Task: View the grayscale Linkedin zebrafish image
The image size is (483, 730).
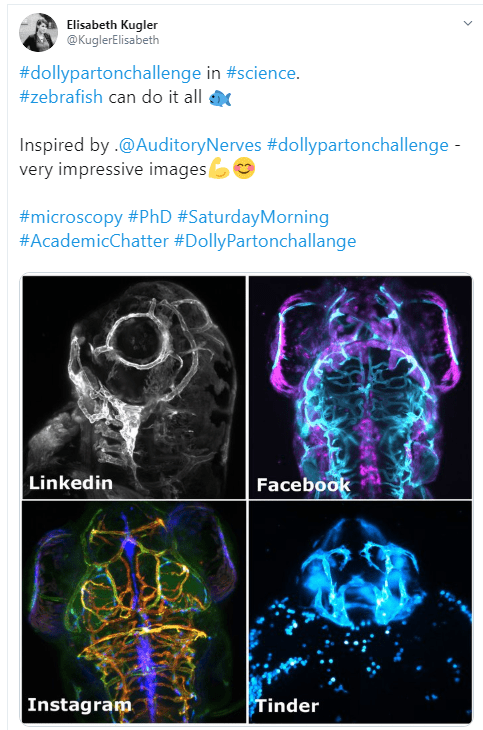Action: pos(134,387)
